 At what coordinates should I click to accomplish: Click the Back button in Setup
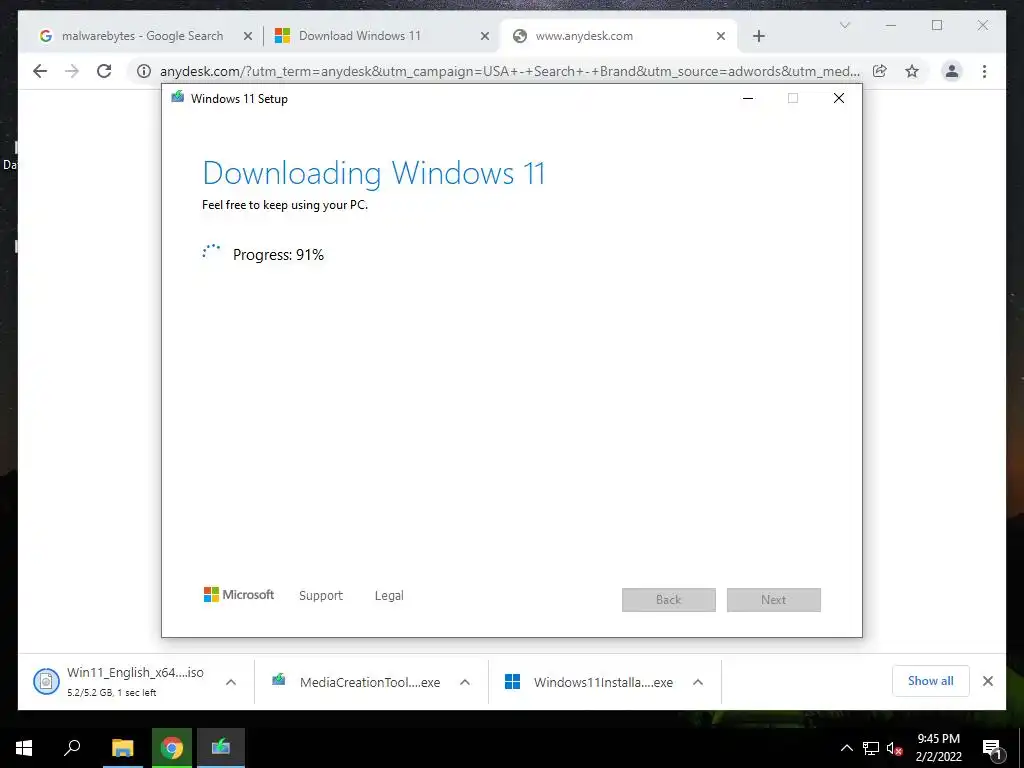pos(669,600)
